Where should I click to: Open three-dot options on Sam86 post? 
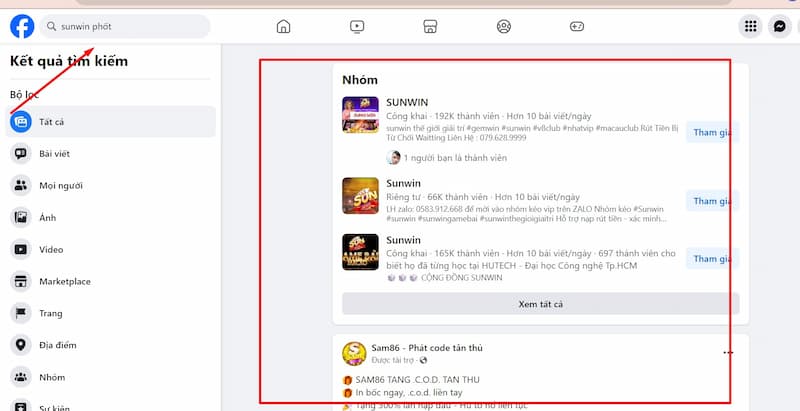pos(728,352)
